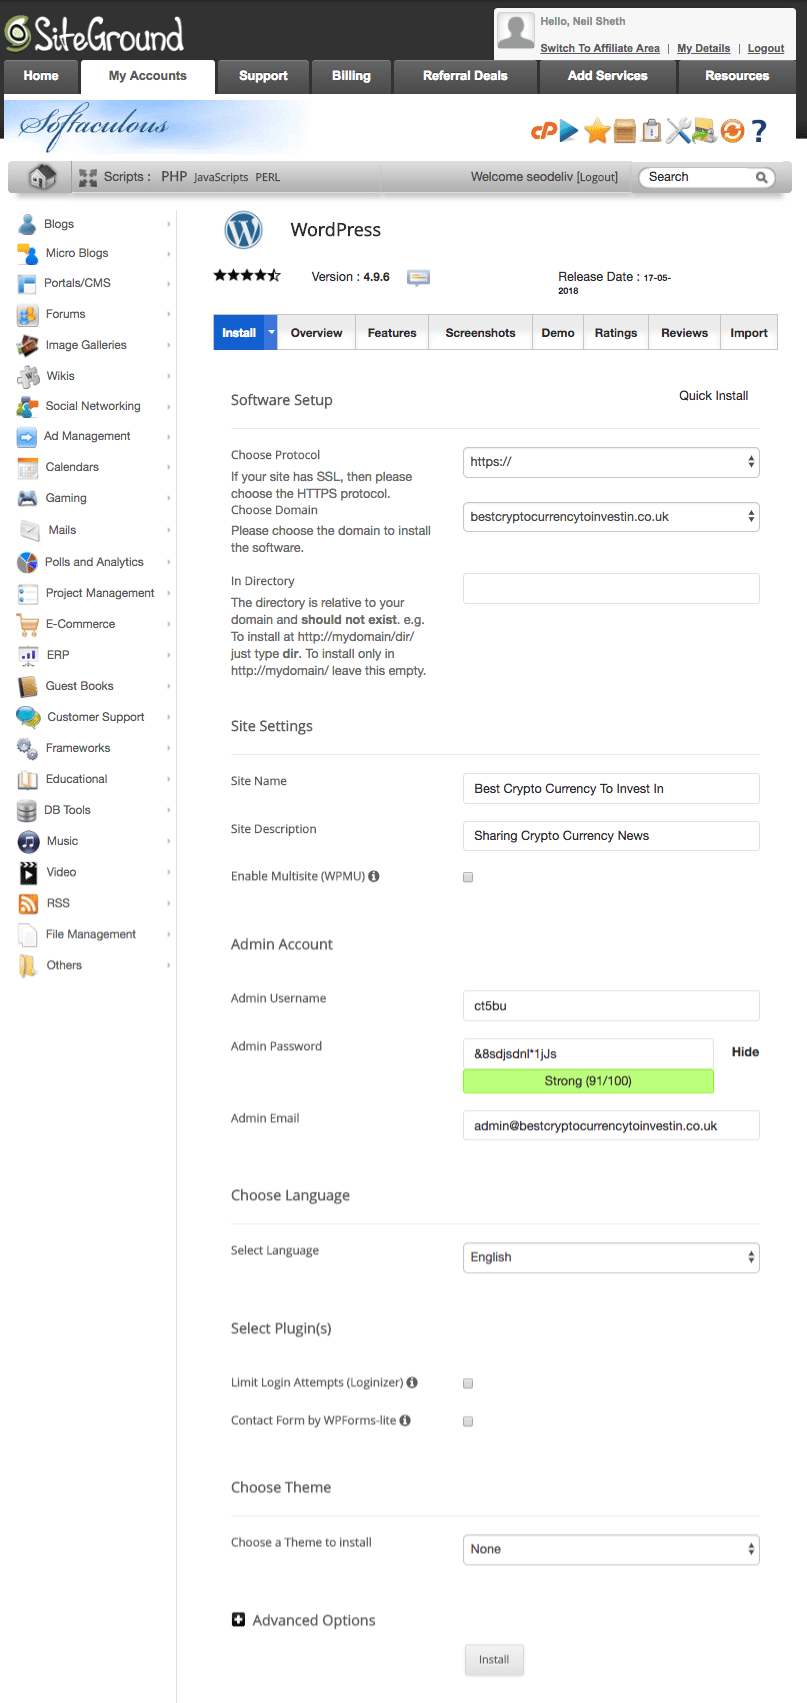Open the wrench settings tools icon

click(x=678, y=130)
